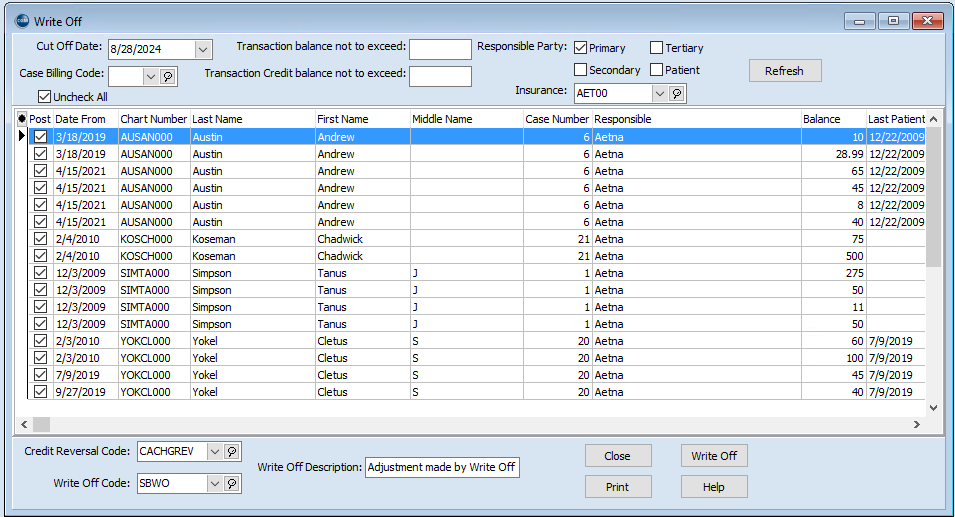Select the Austin row with balance 65
The height and width of the screenshot is (517, 955).
pos(478,171)
